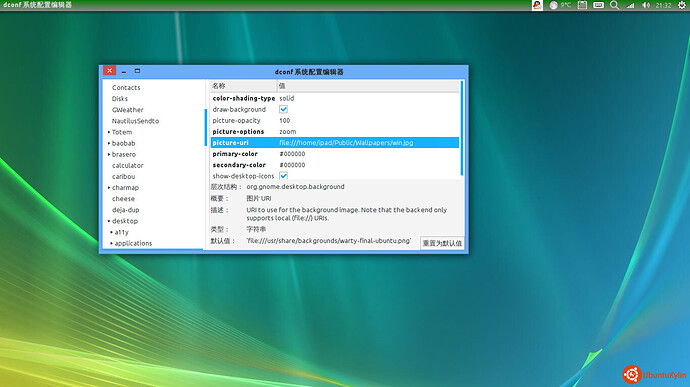
Task: Open the keyboard input method indicator
Action: [x=598, y=5]
